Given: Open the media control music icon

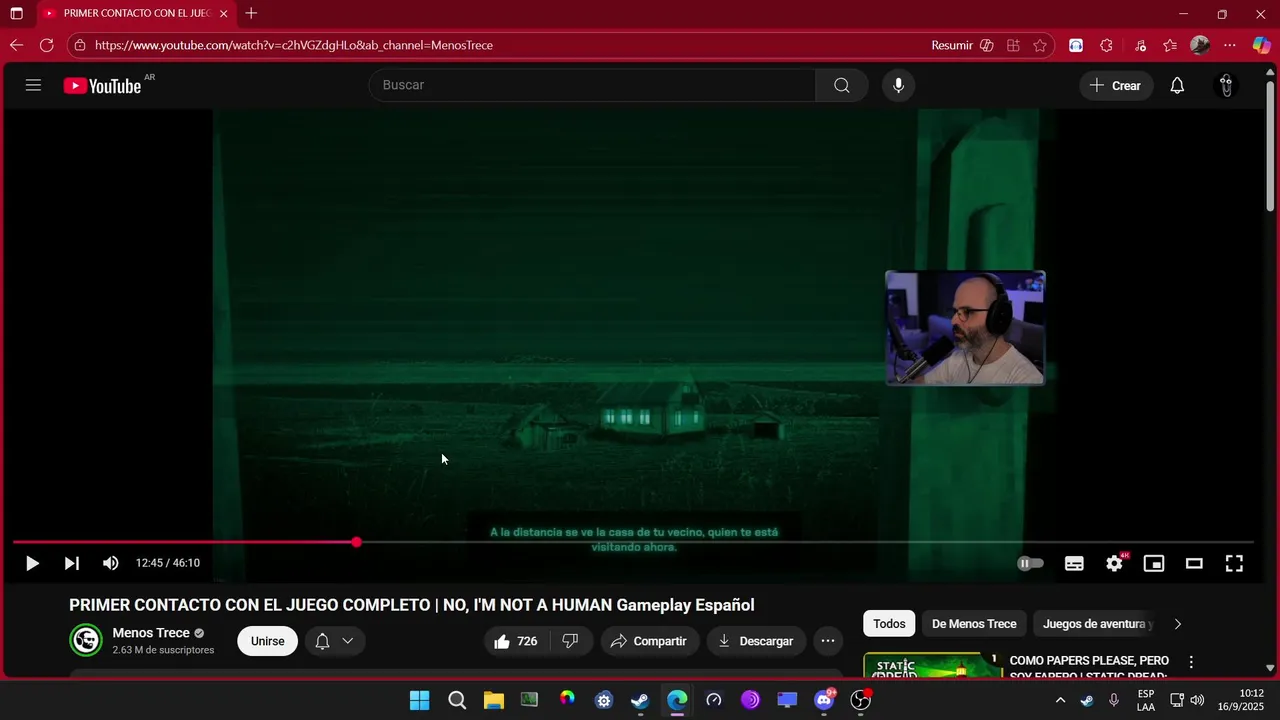Looking at the screenshot, I should (1141, 45).
